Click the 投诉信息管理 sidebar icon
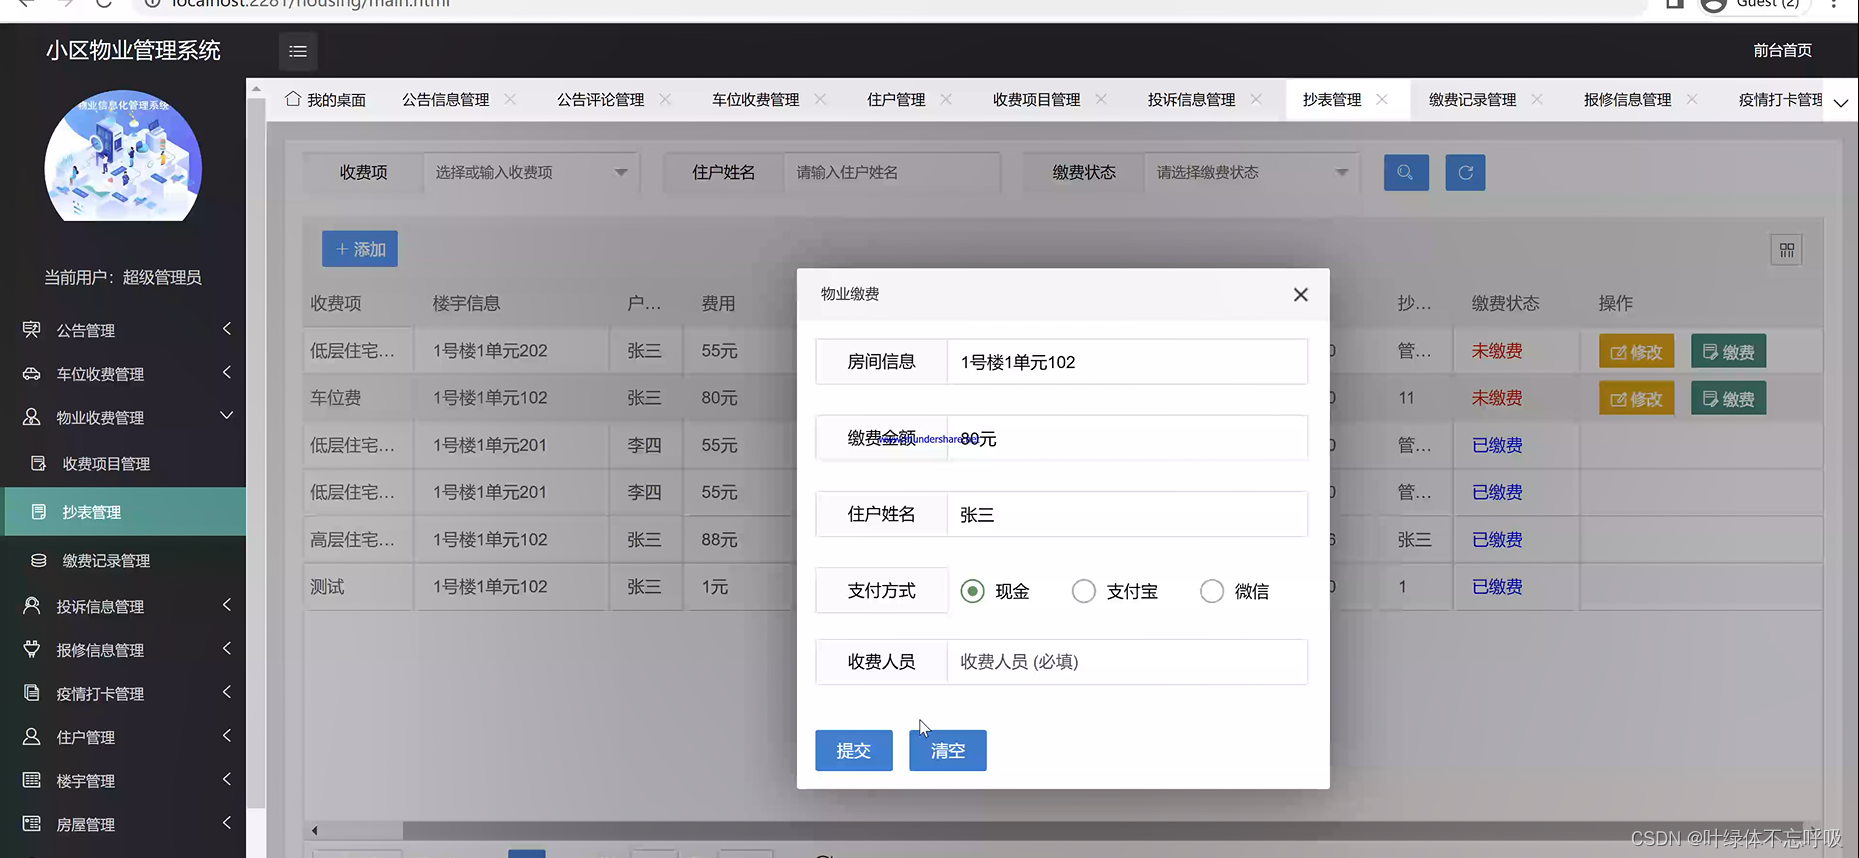Screen dimensions: 1859x858 32,605
